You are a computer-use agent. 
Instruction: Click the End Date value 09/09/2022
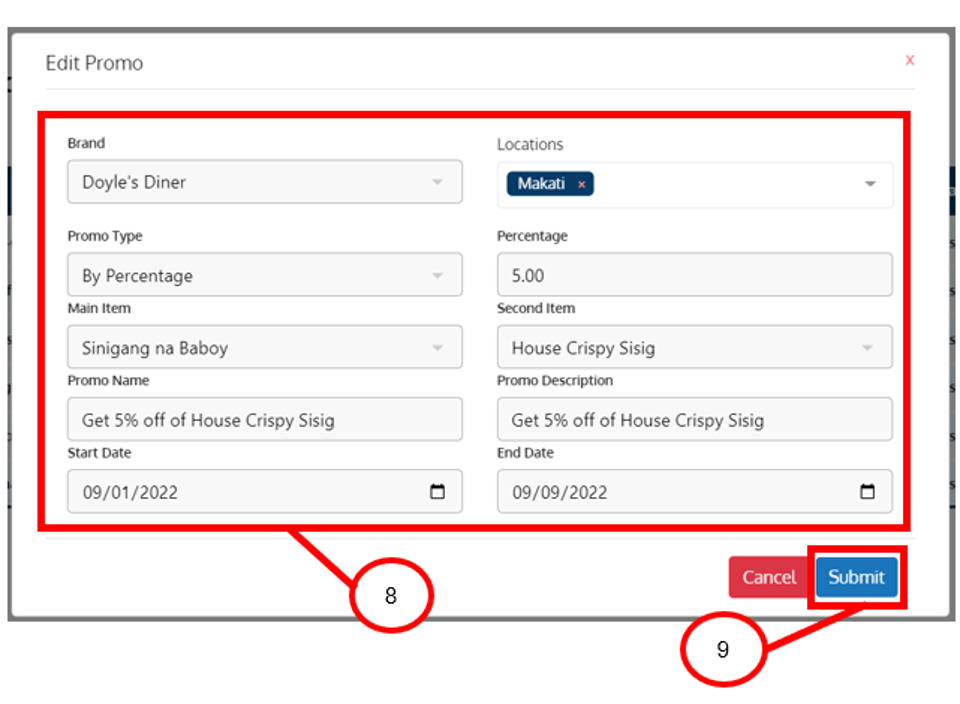560,492
